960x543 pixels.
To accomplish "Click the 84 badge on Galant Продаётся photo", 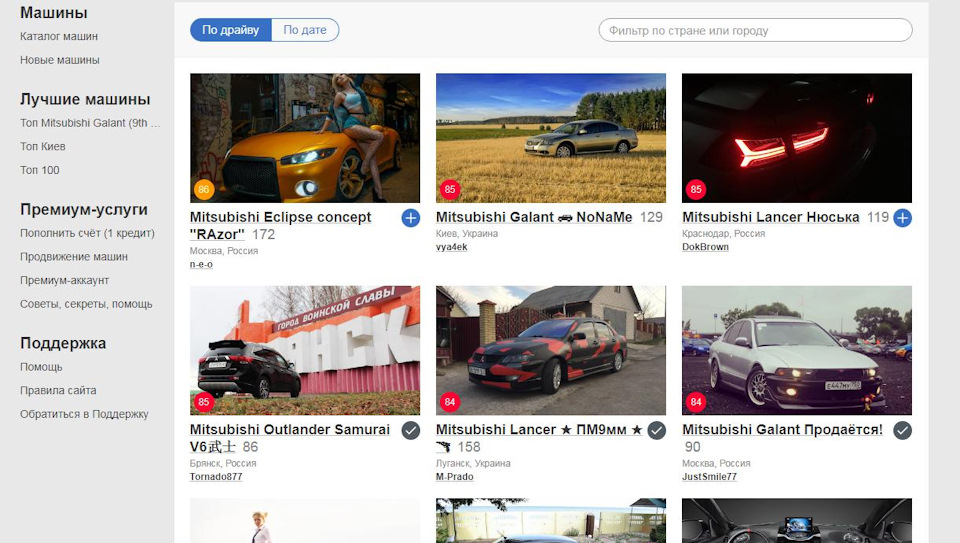I will point(696,402).
